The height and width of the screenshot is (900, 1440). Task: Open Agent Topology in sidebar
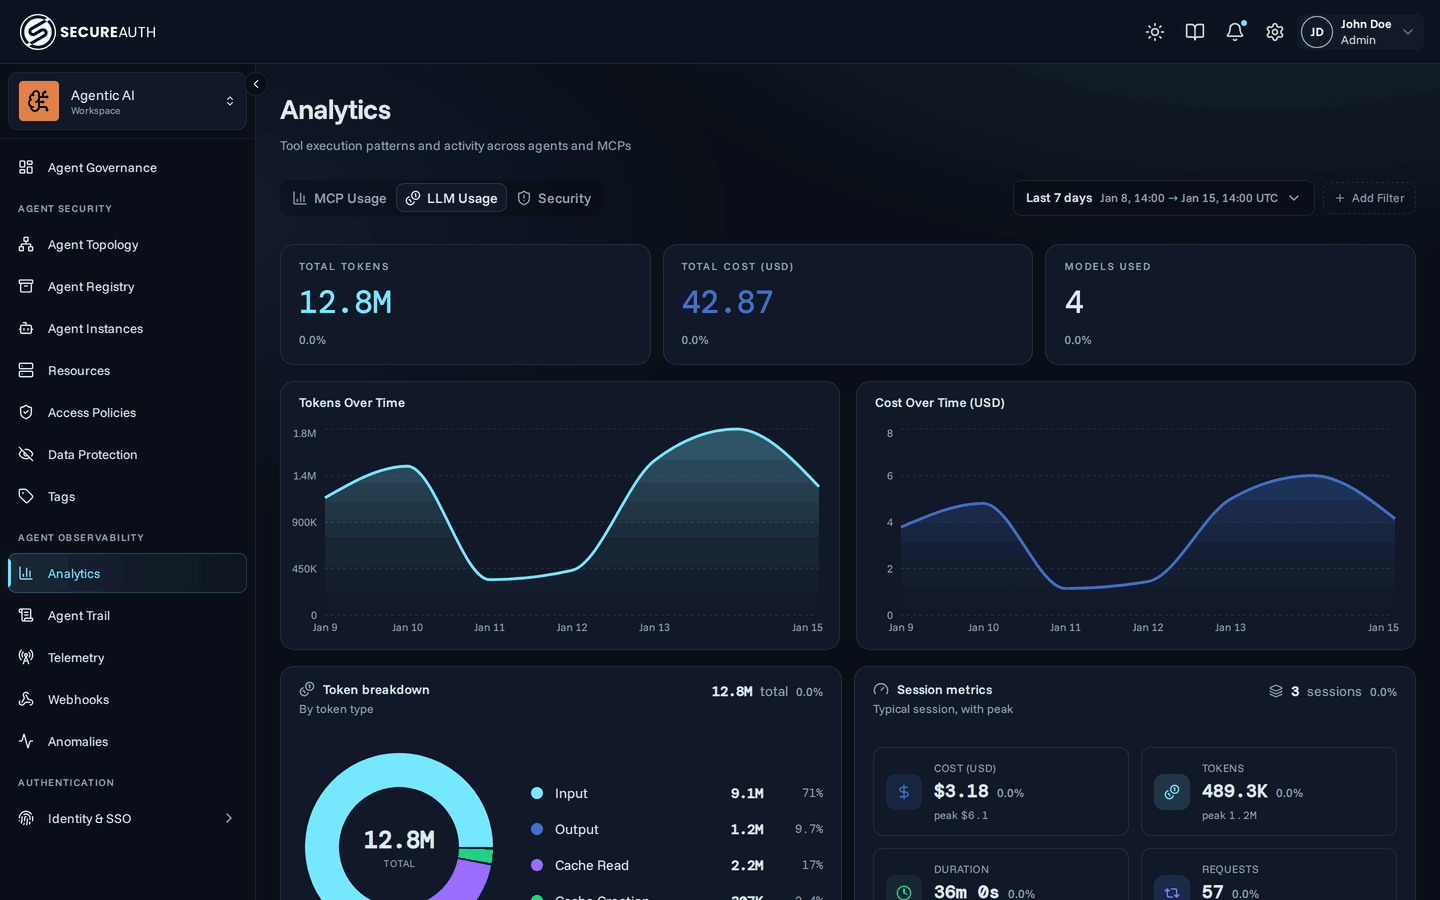(x=127, y=244)
